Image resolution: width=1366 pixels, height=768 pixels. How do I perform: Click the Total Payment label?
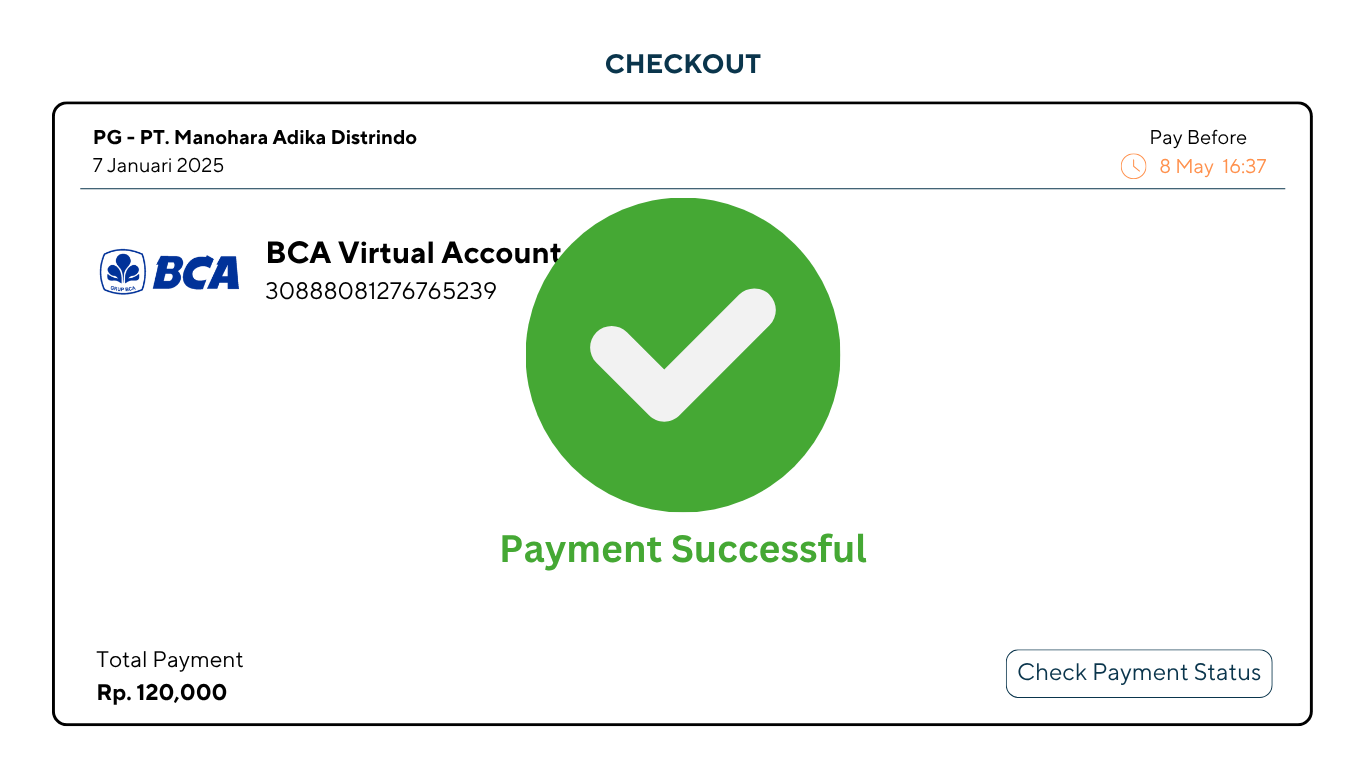click(x=170, y=659)
